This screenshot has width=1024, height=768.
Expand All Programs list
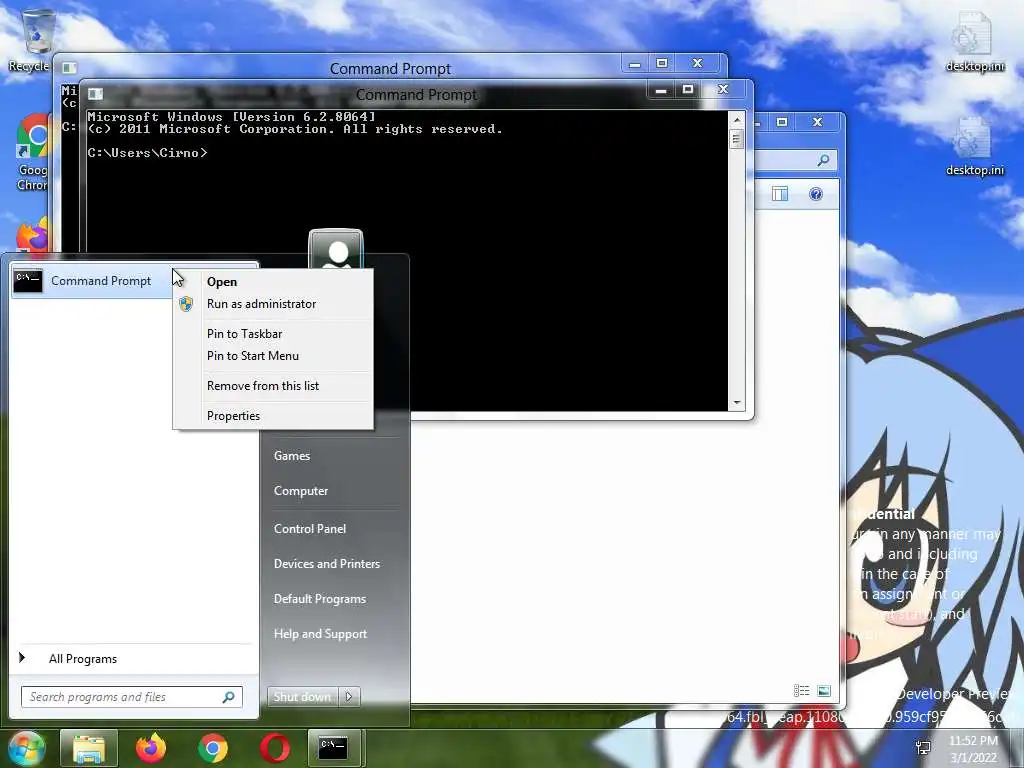point(83,659)
